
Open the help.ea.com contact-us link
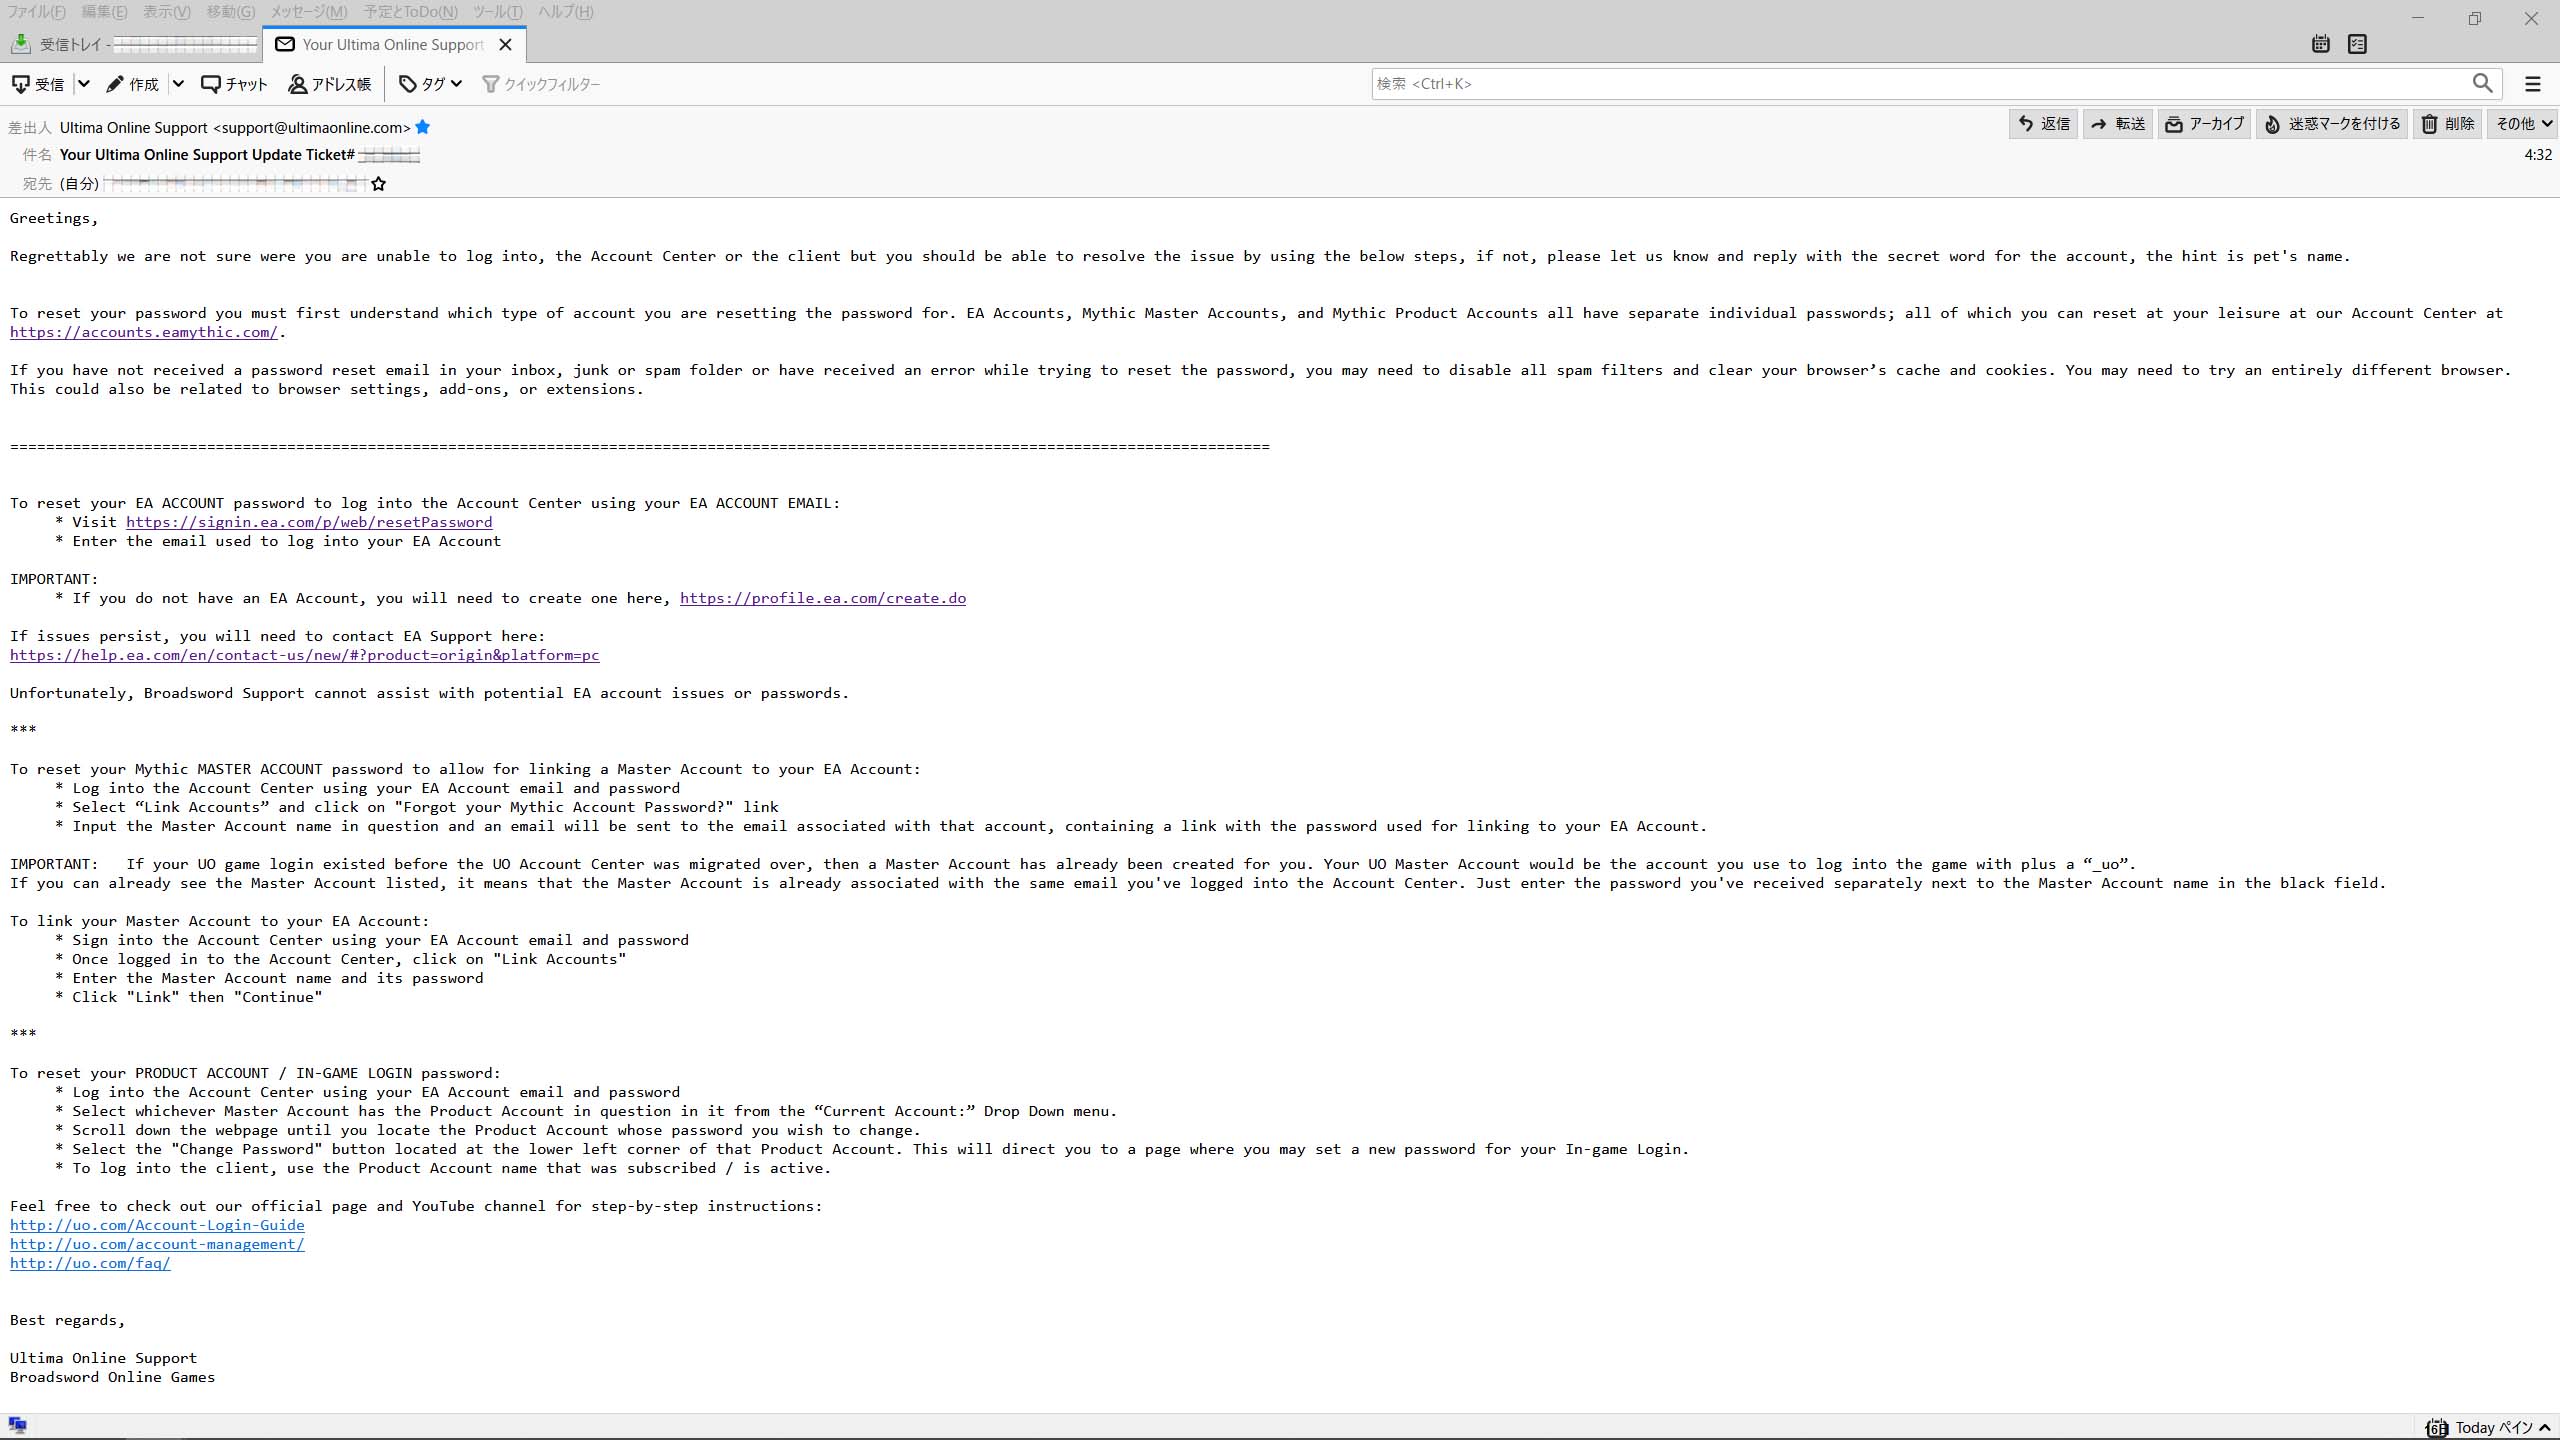pos(305,655)
